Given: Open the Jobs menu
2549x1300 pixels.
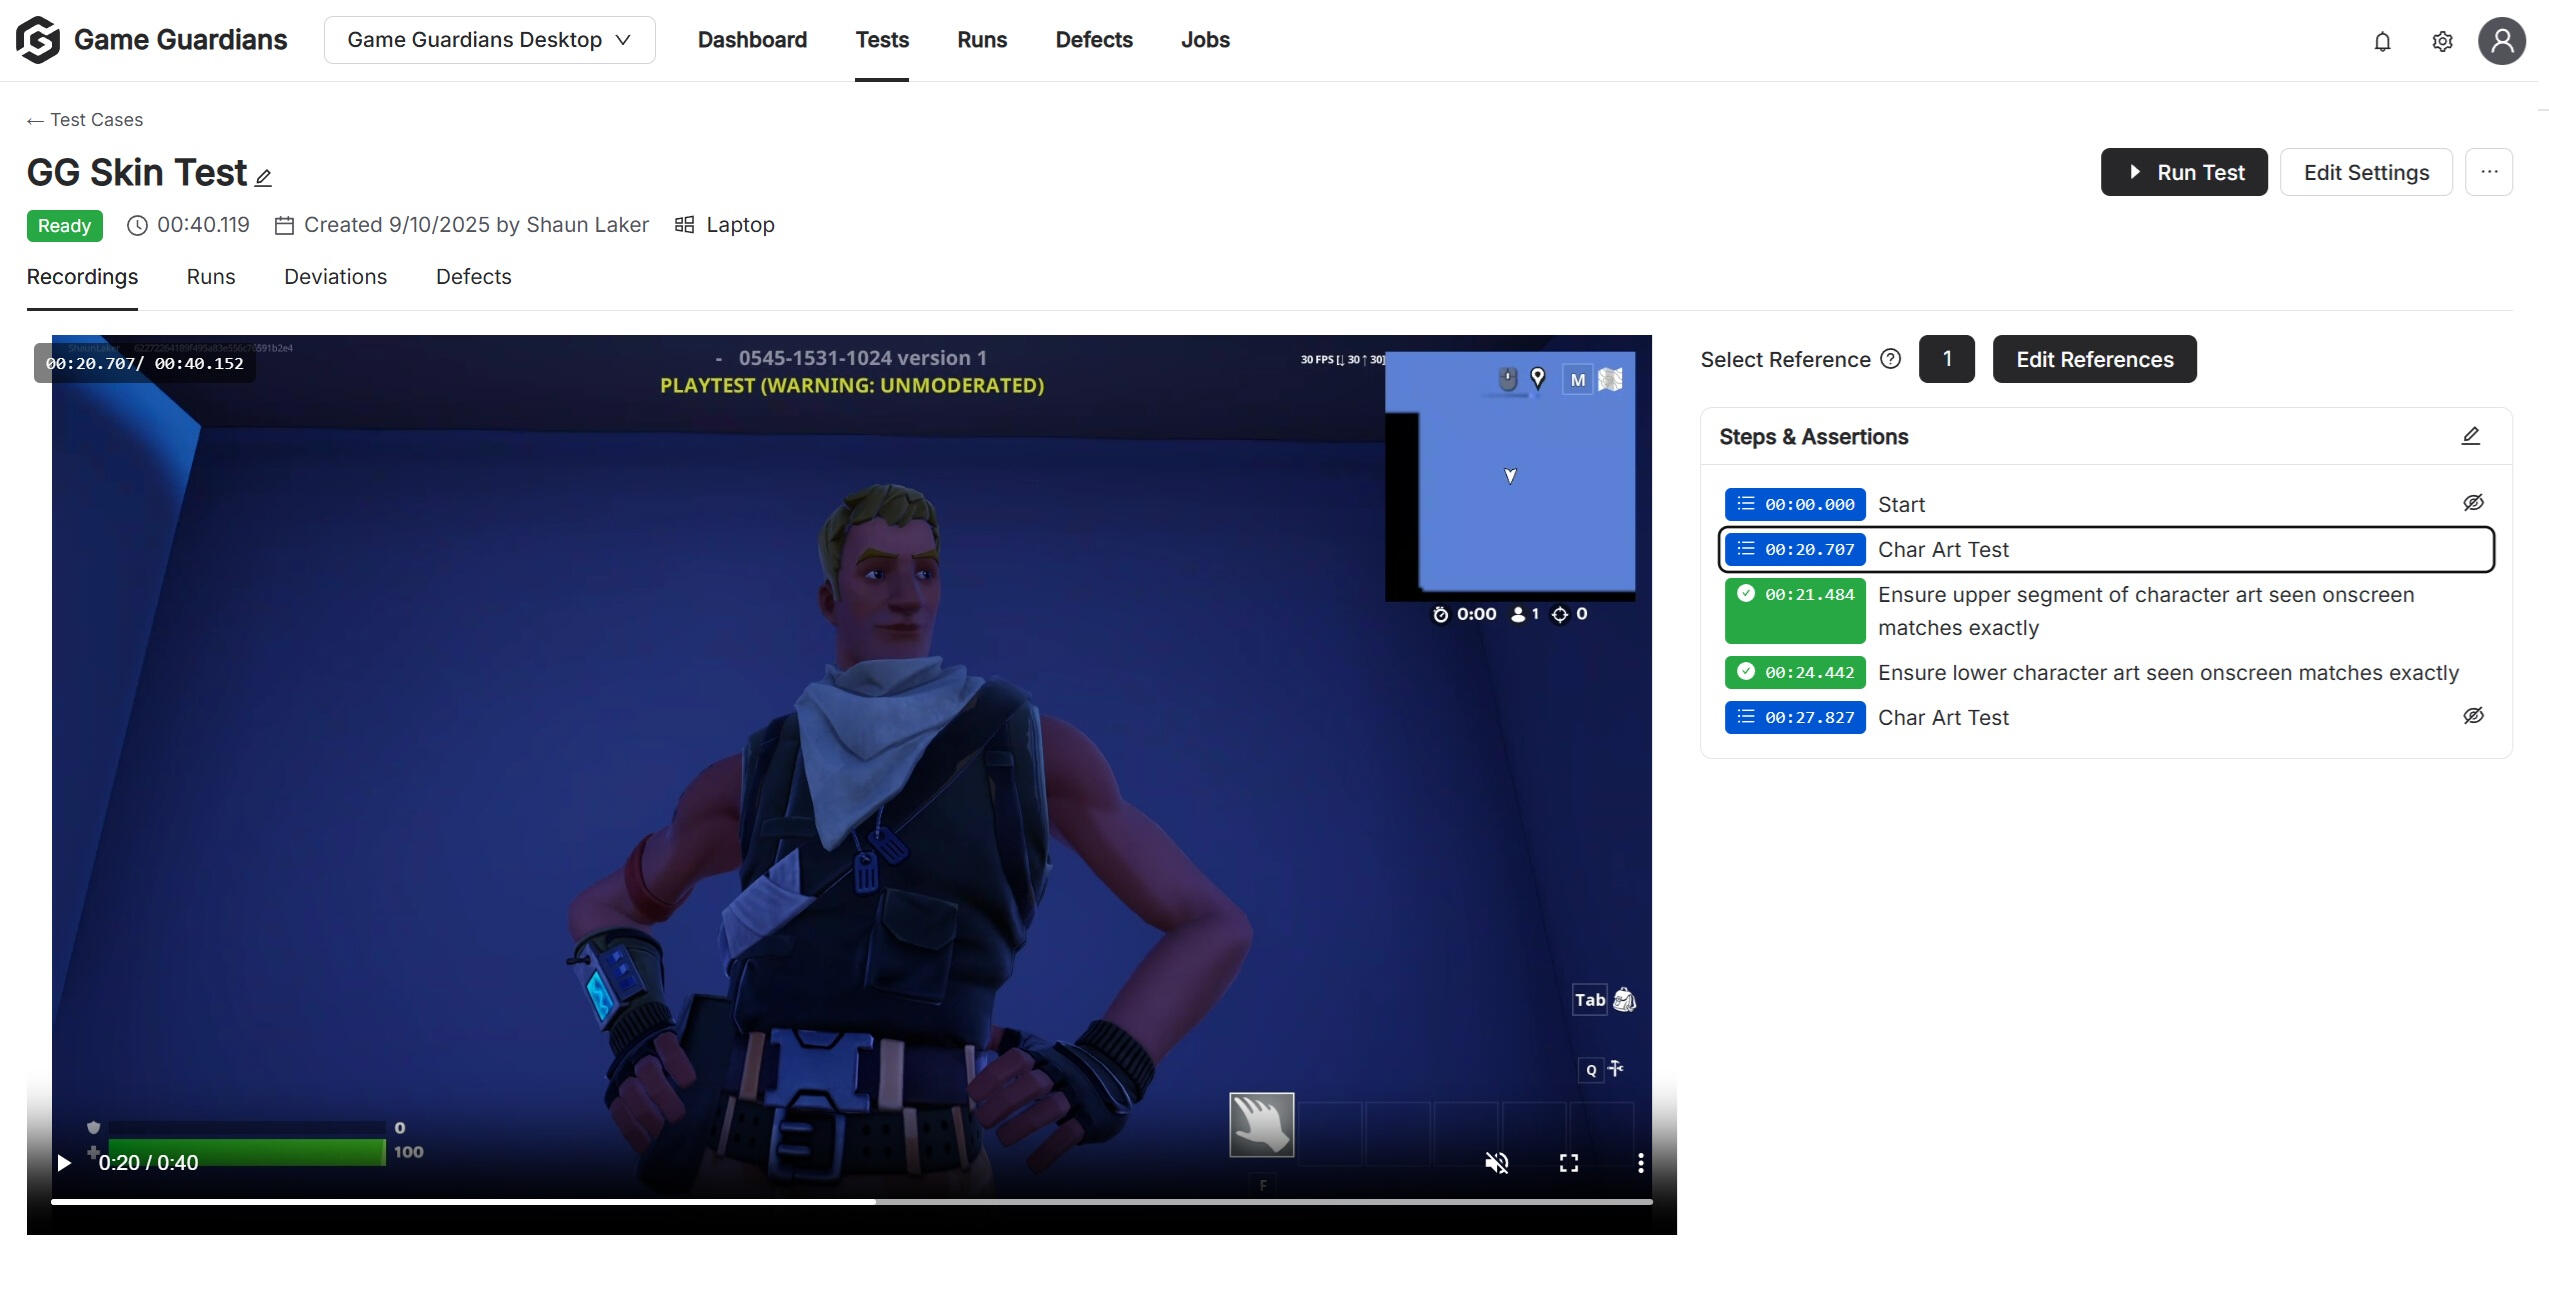Looking at the screenshot, I should pos(1205,40).
